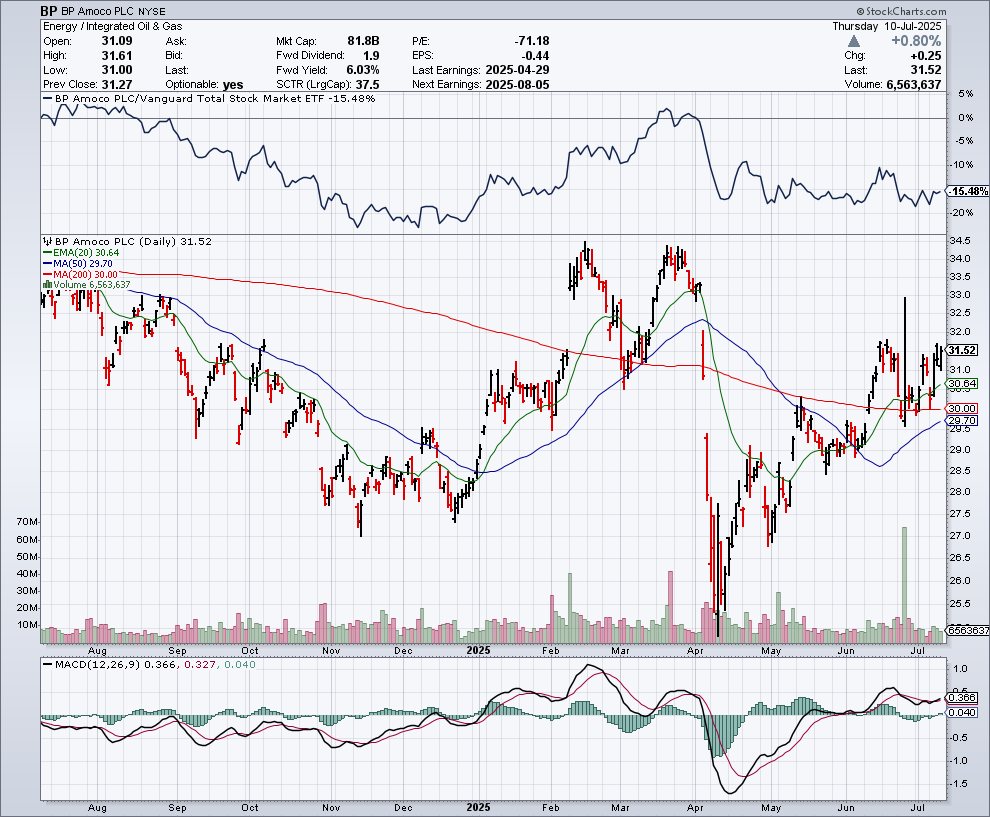Click the StockCharts.com copyright label
Viewport: 990px width, 817px height.
pos(902,11)
